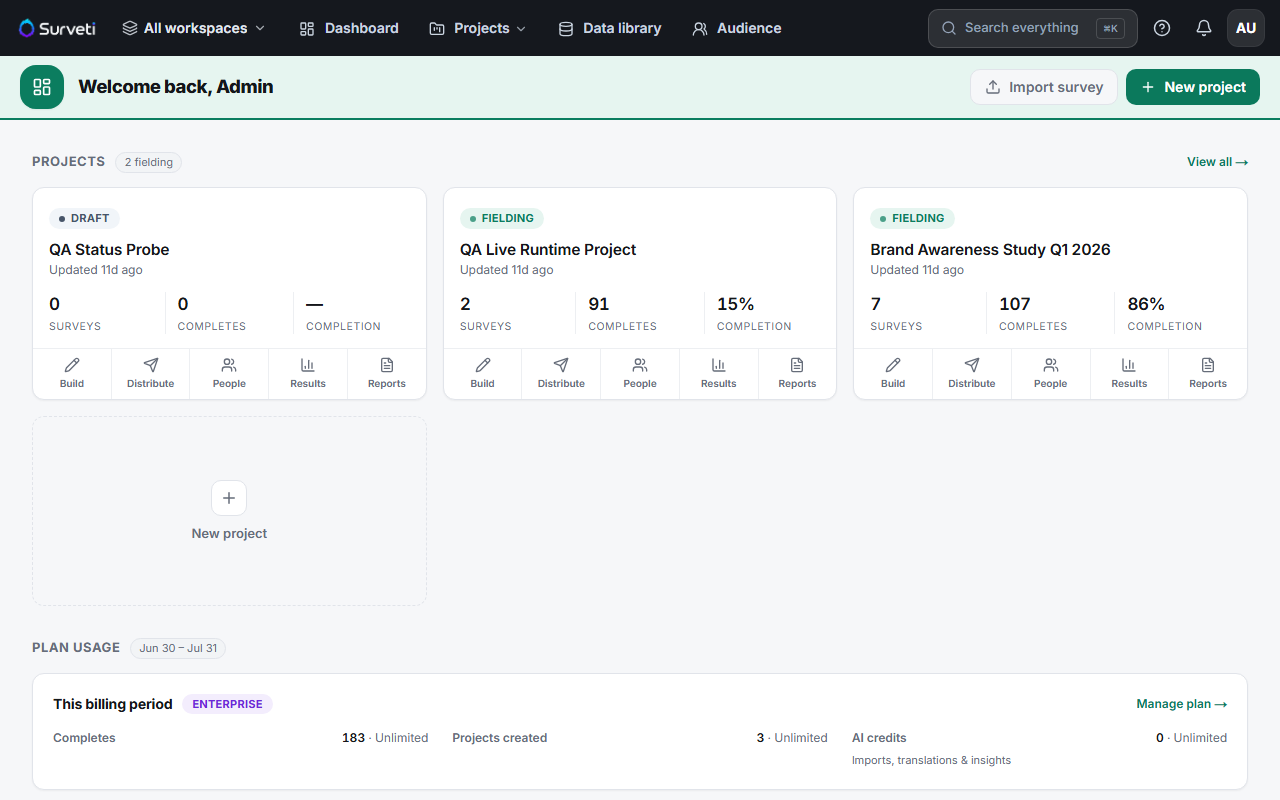Viewport: 1280px width, 800px height.
Task: Click the ENTERPRISE plan badge
Action: pyautogui.click(x=227, y=704)
